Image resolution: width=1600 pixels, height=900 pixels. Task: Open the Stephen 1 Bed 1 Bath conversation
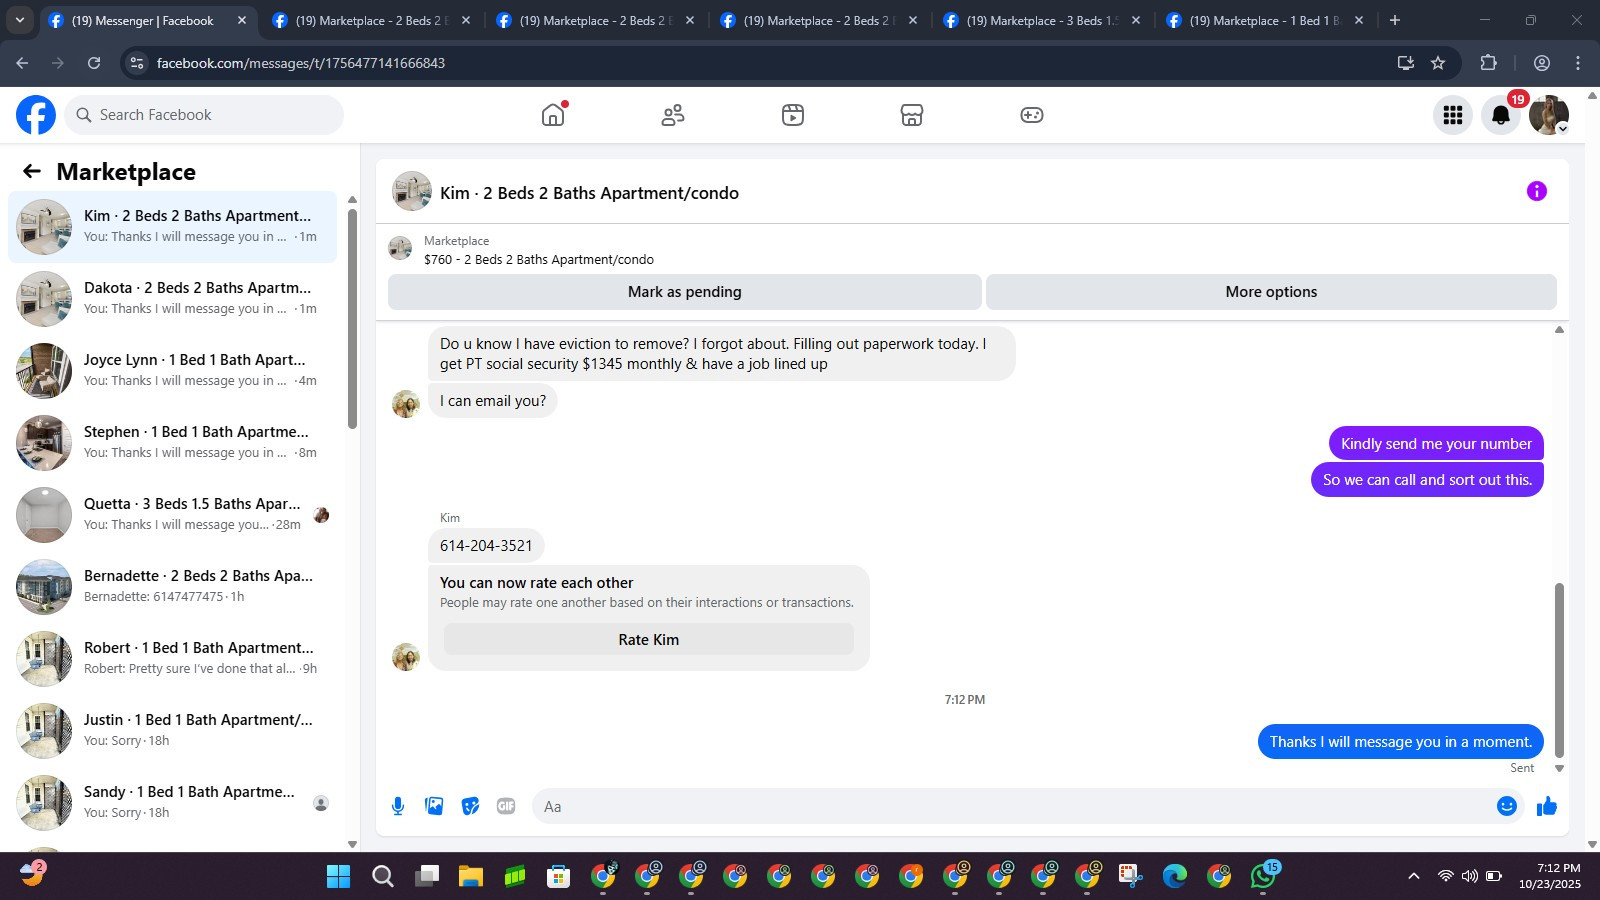pyautogui.click(x=173, y=443)
